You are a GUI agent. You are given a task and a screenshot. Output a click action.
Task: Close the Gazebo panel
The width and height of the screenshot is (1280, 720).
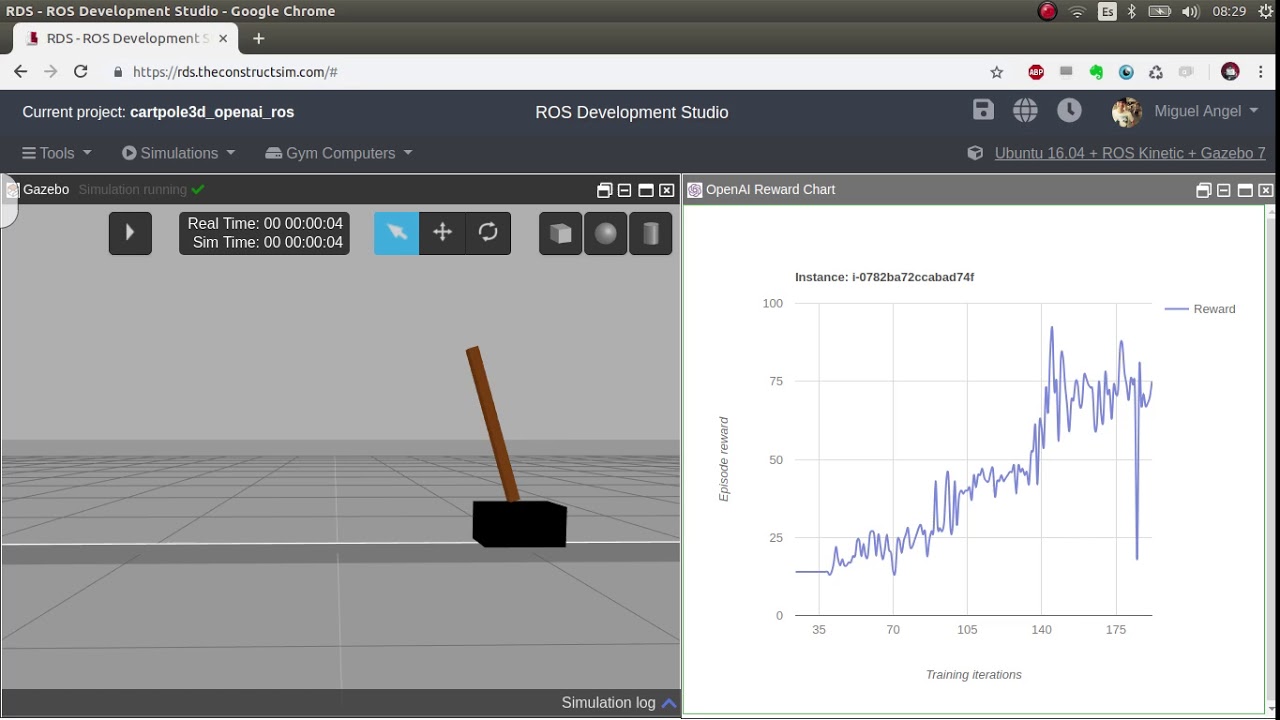coord(667,190)
